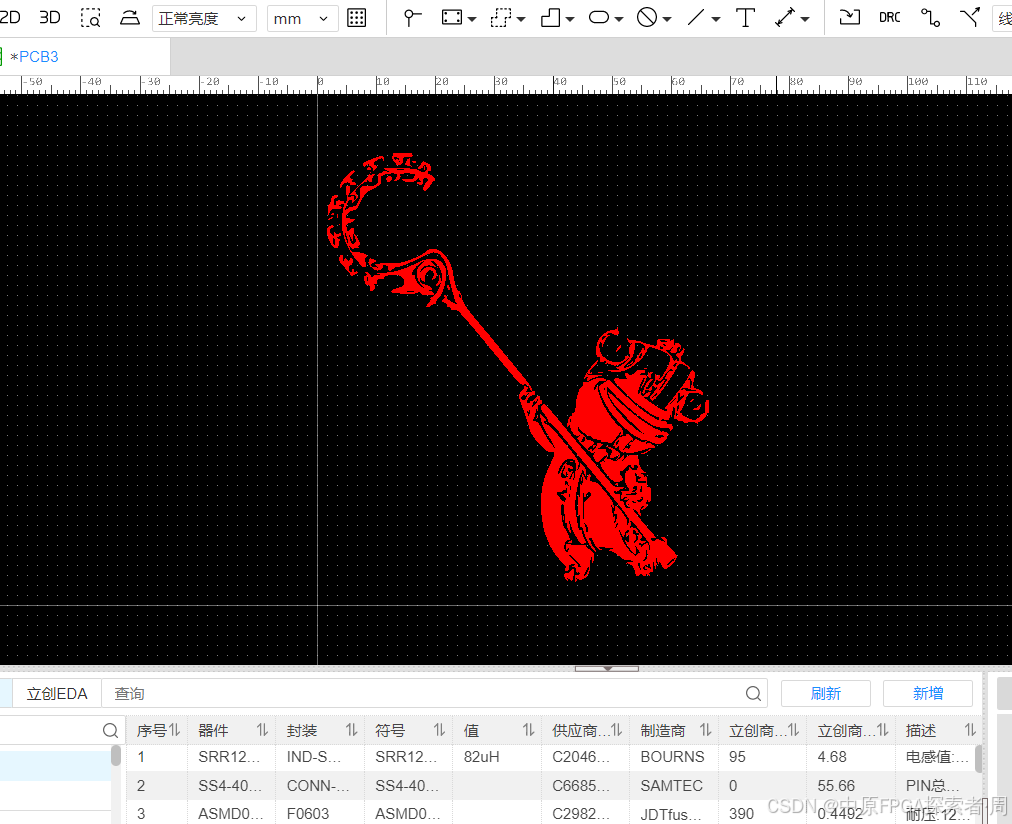The image size is (1012, 824).
Task: Select the dashed region fill tool
Action: click(x=500, y=17)
